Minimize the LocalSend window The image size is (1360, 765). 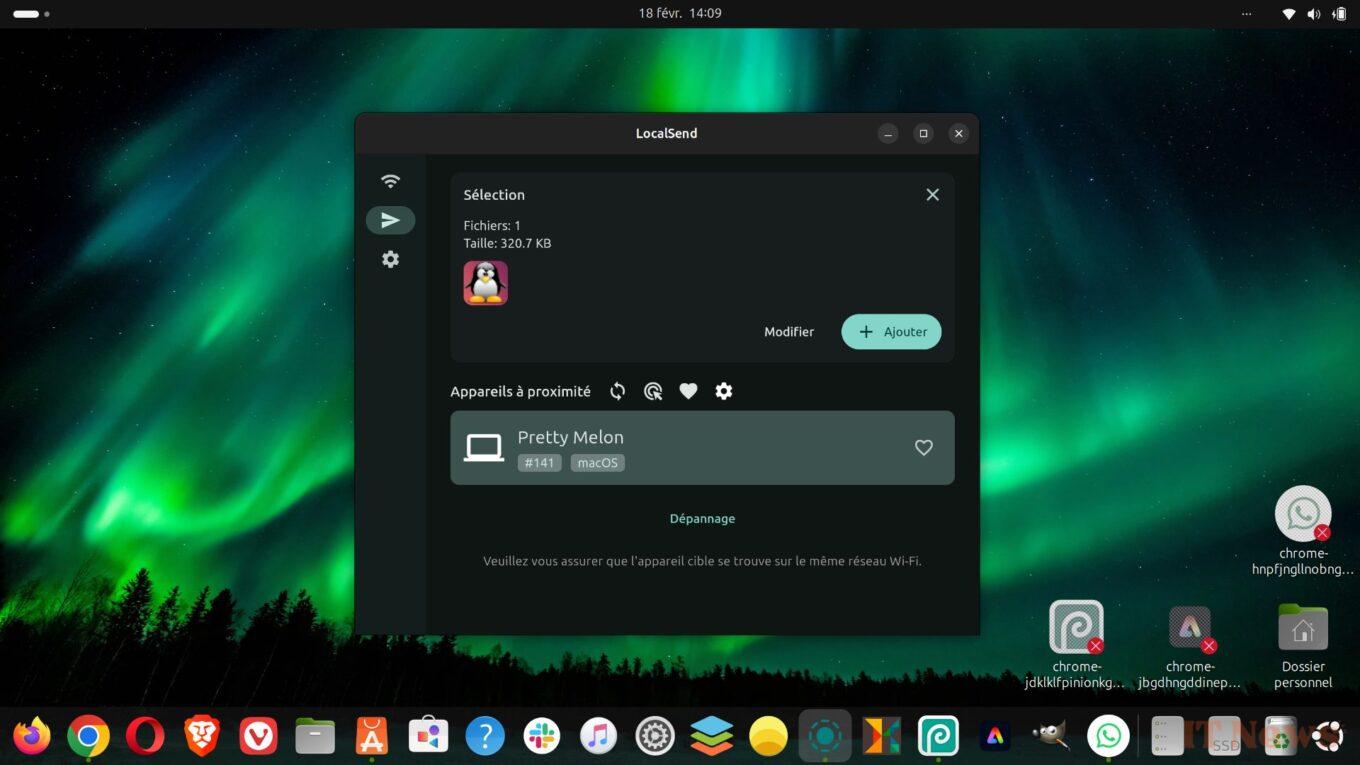pos(888,134)
